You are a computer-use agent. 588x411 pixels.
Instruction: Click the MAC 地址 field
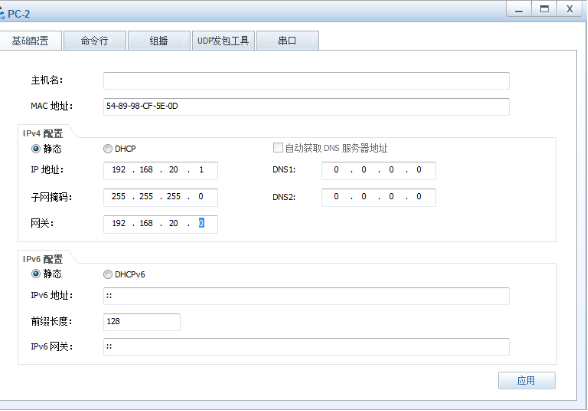tap(306, 106)
